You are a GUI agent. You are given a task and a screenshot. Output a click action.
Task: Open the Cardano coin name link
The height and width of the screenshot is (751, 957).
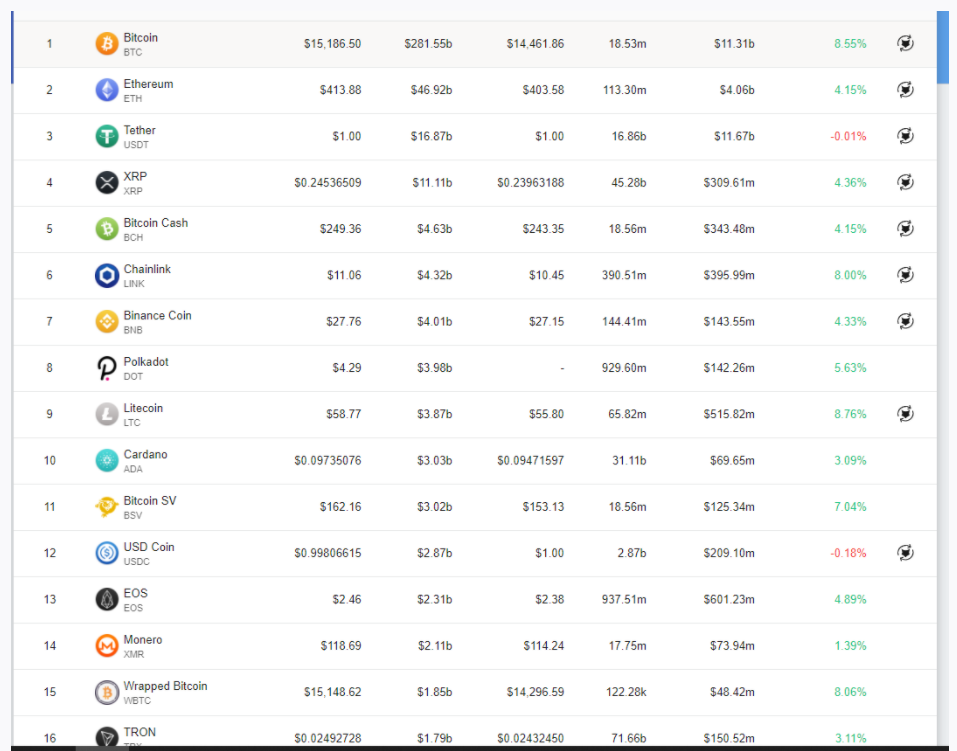coord(145,454)
